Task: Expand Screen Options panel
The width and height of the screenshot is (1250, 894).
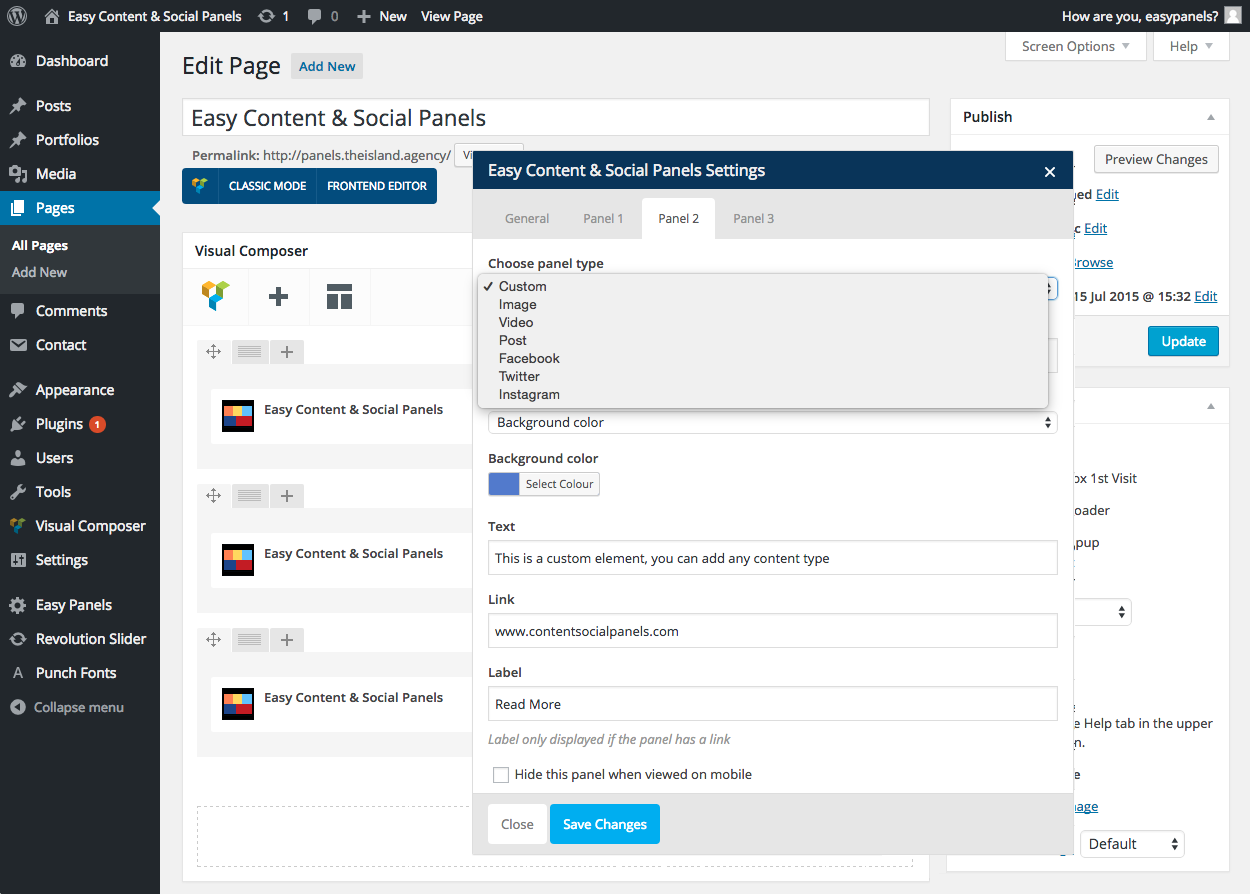Action: [x=1075, y=47]
